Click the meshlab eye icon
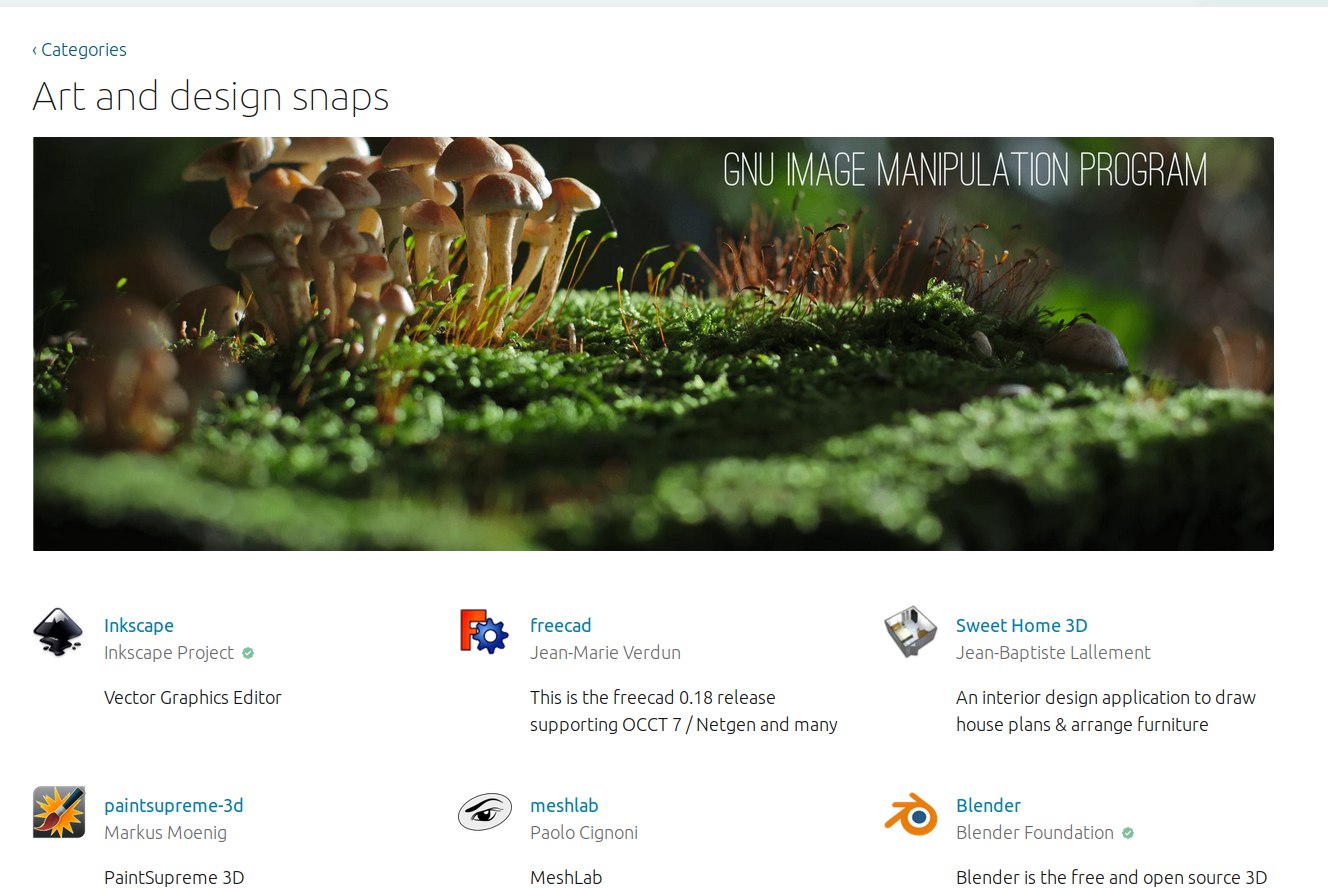This screenshot has width=1328, height=888. pos(484,812)
